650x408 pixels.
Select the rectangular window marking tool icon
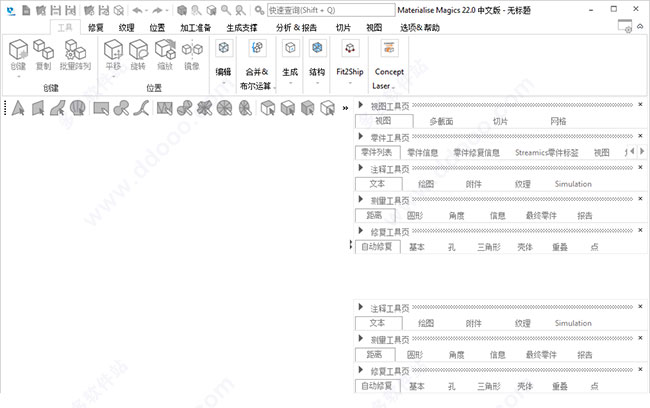pyautogui.click(x=101, y=108)
